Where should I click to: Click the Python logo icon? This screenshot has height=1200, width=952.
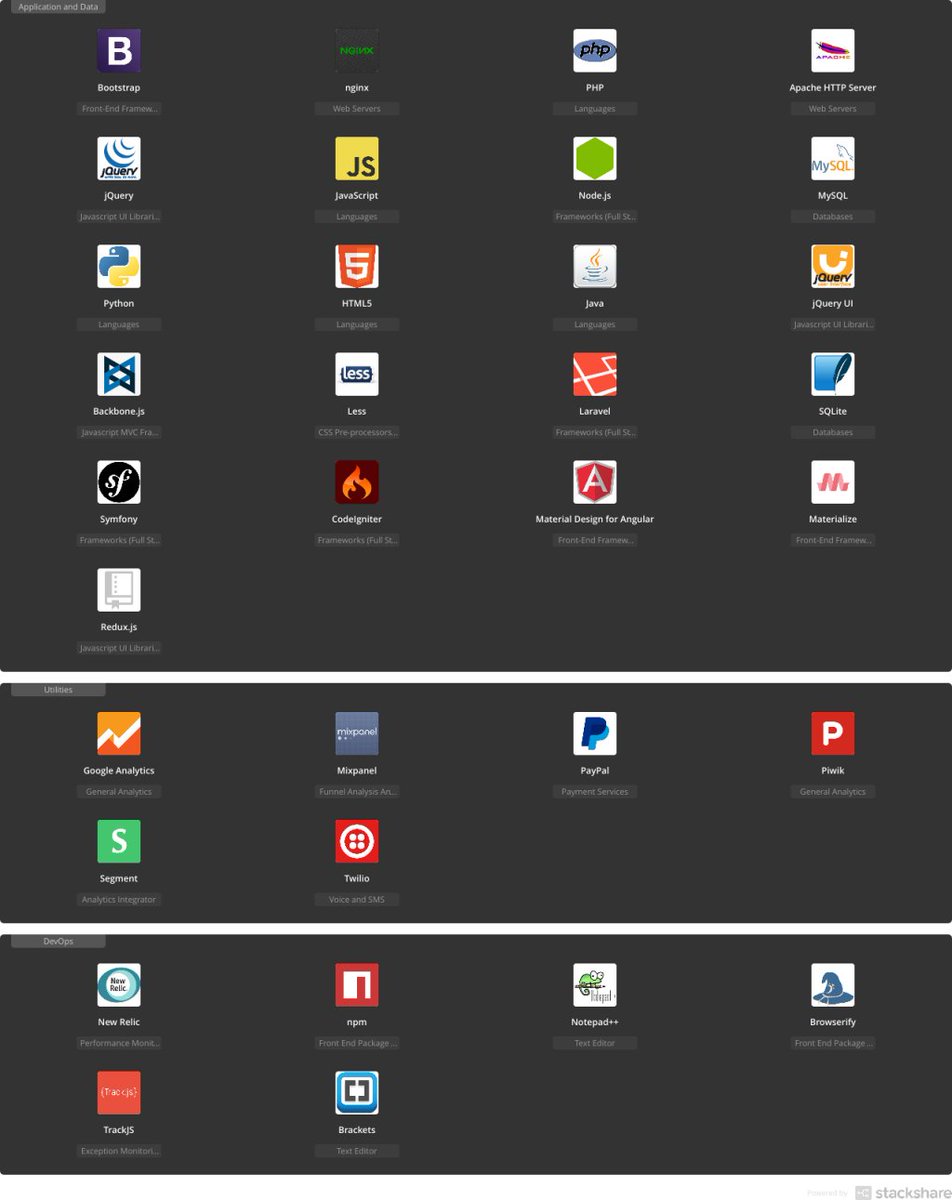point(119,266)
